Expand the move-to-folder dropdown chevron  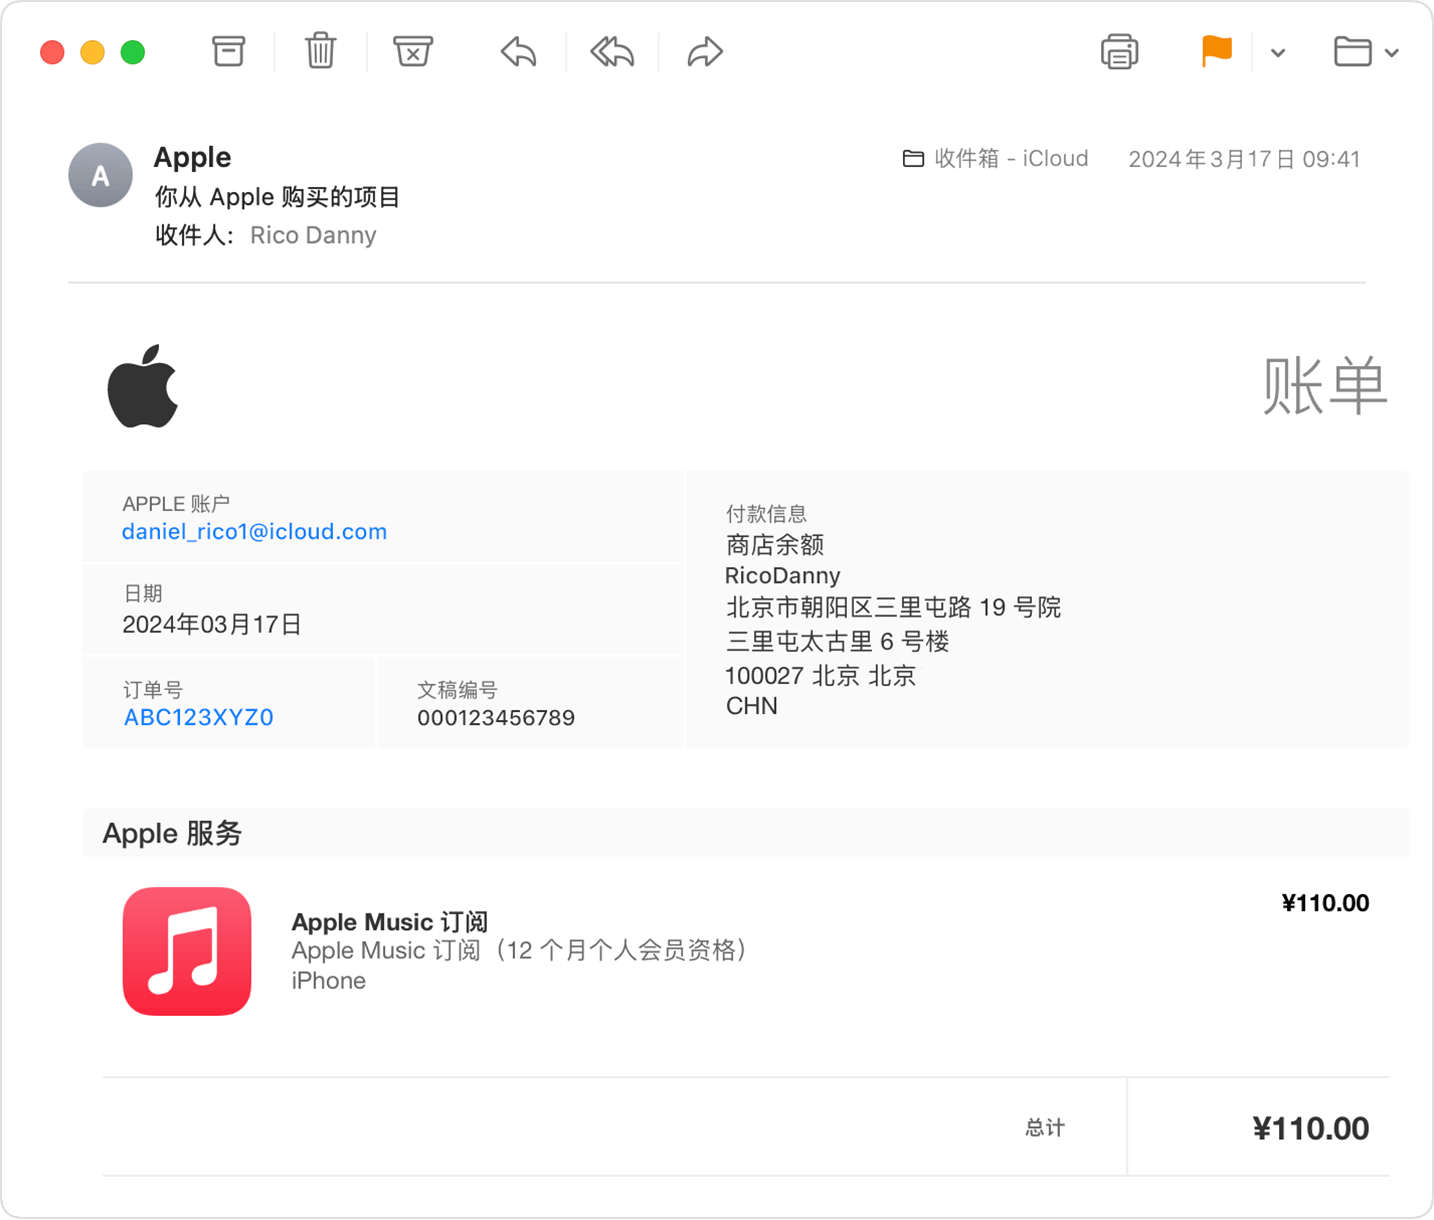(x=1392, y=53)
